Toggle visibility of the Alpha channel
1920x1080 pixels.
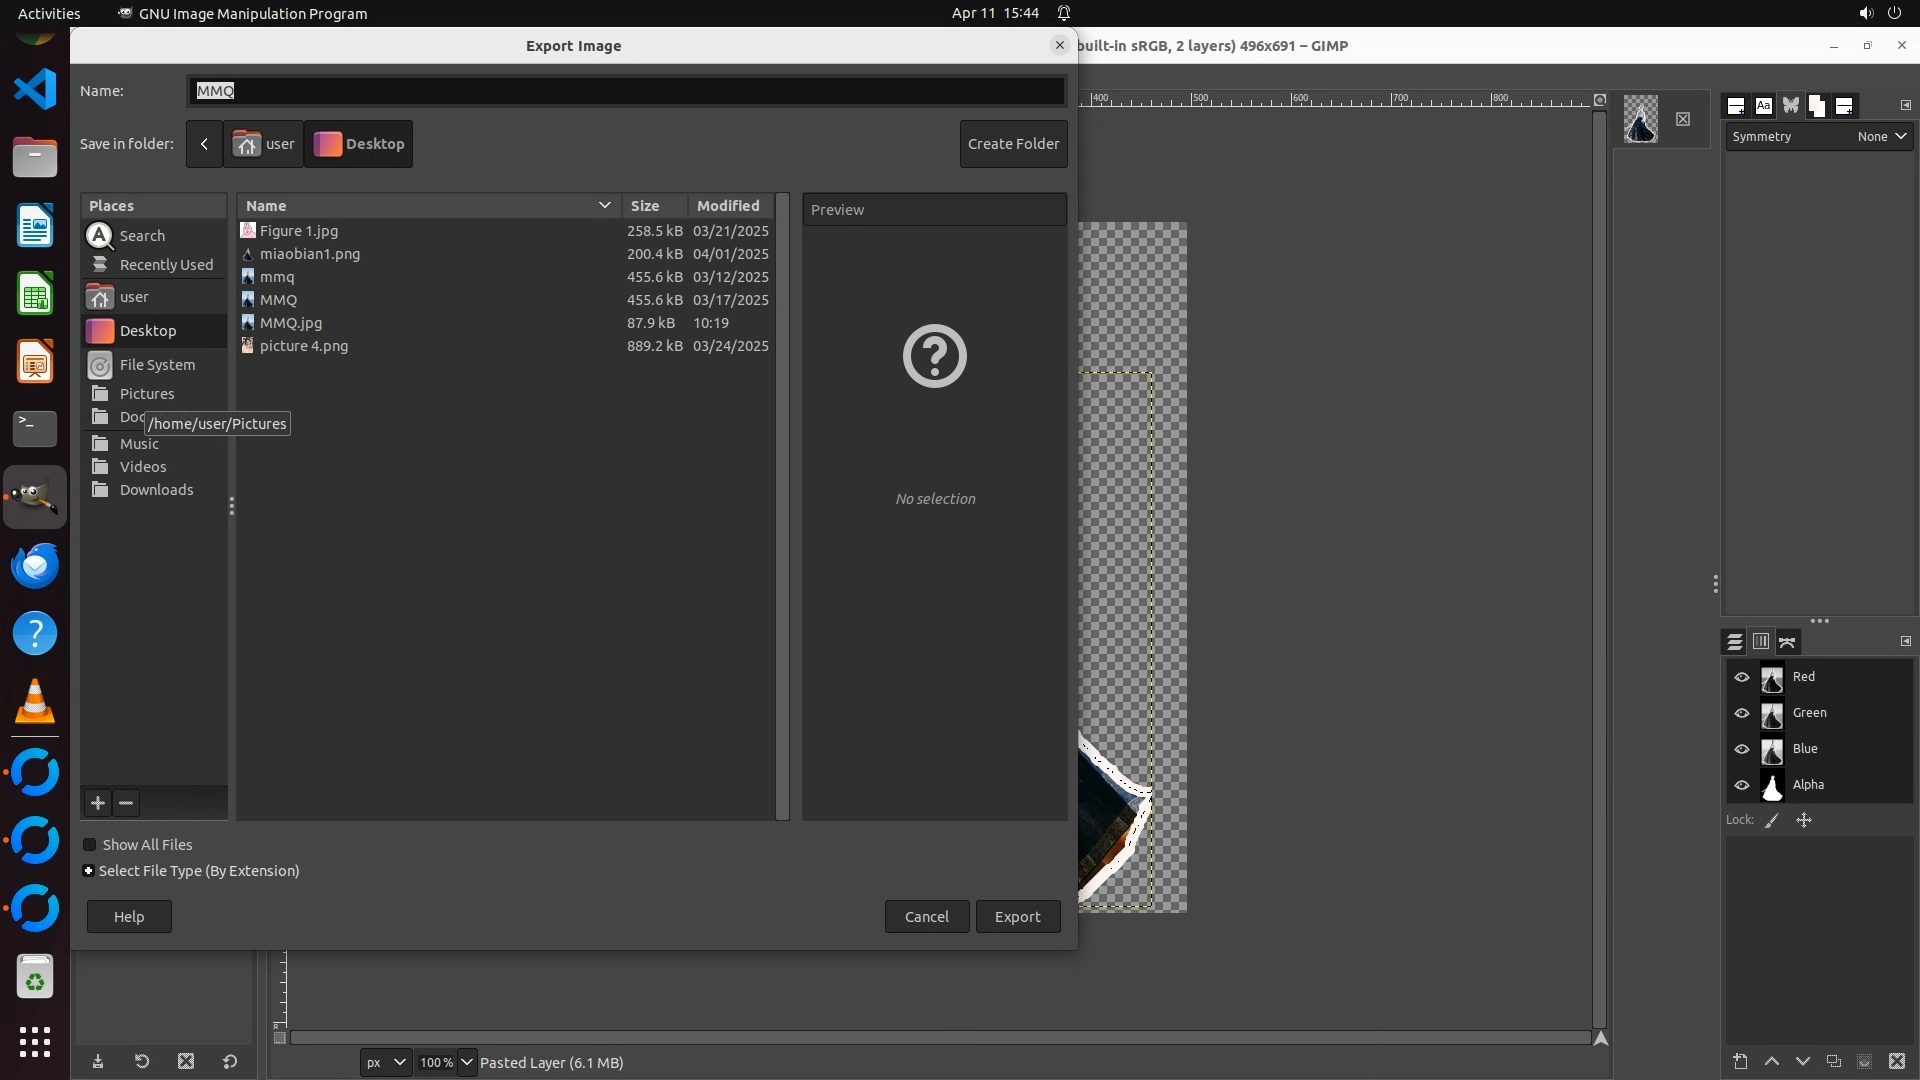click(x=1742, y=785)
